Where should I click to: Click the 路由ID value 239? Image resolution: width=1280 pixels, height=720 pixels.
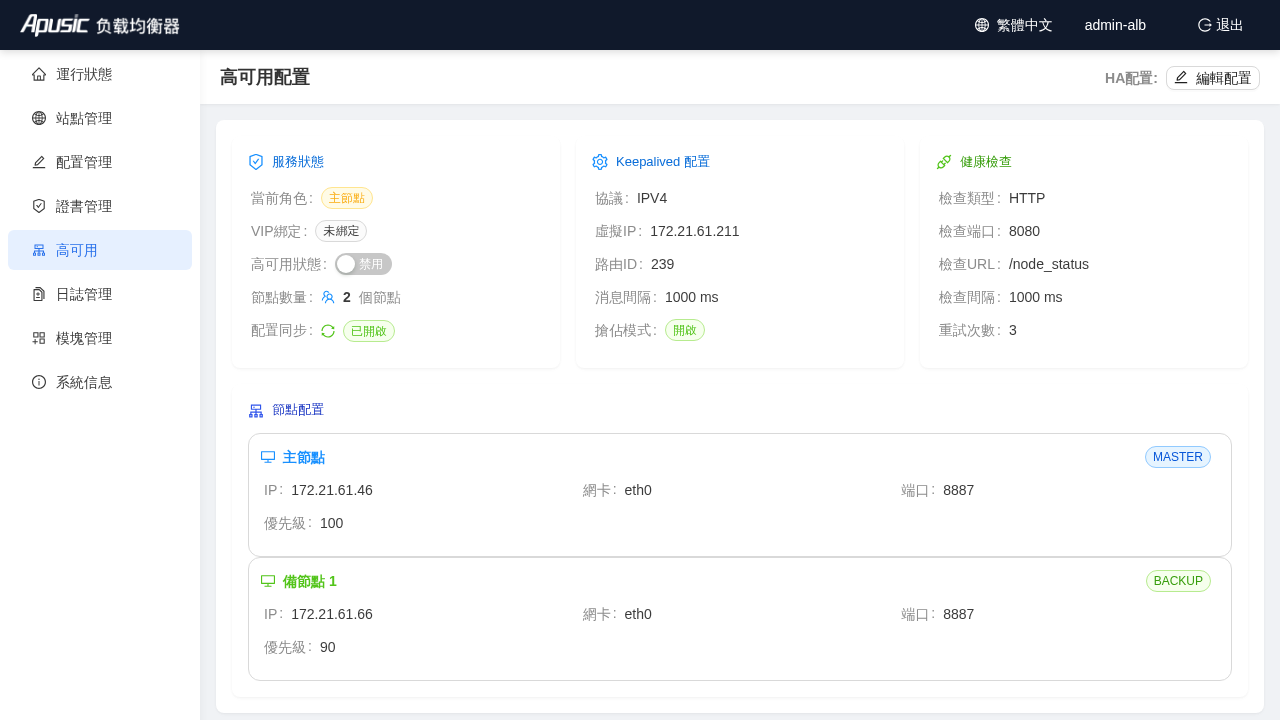(663, 264)
